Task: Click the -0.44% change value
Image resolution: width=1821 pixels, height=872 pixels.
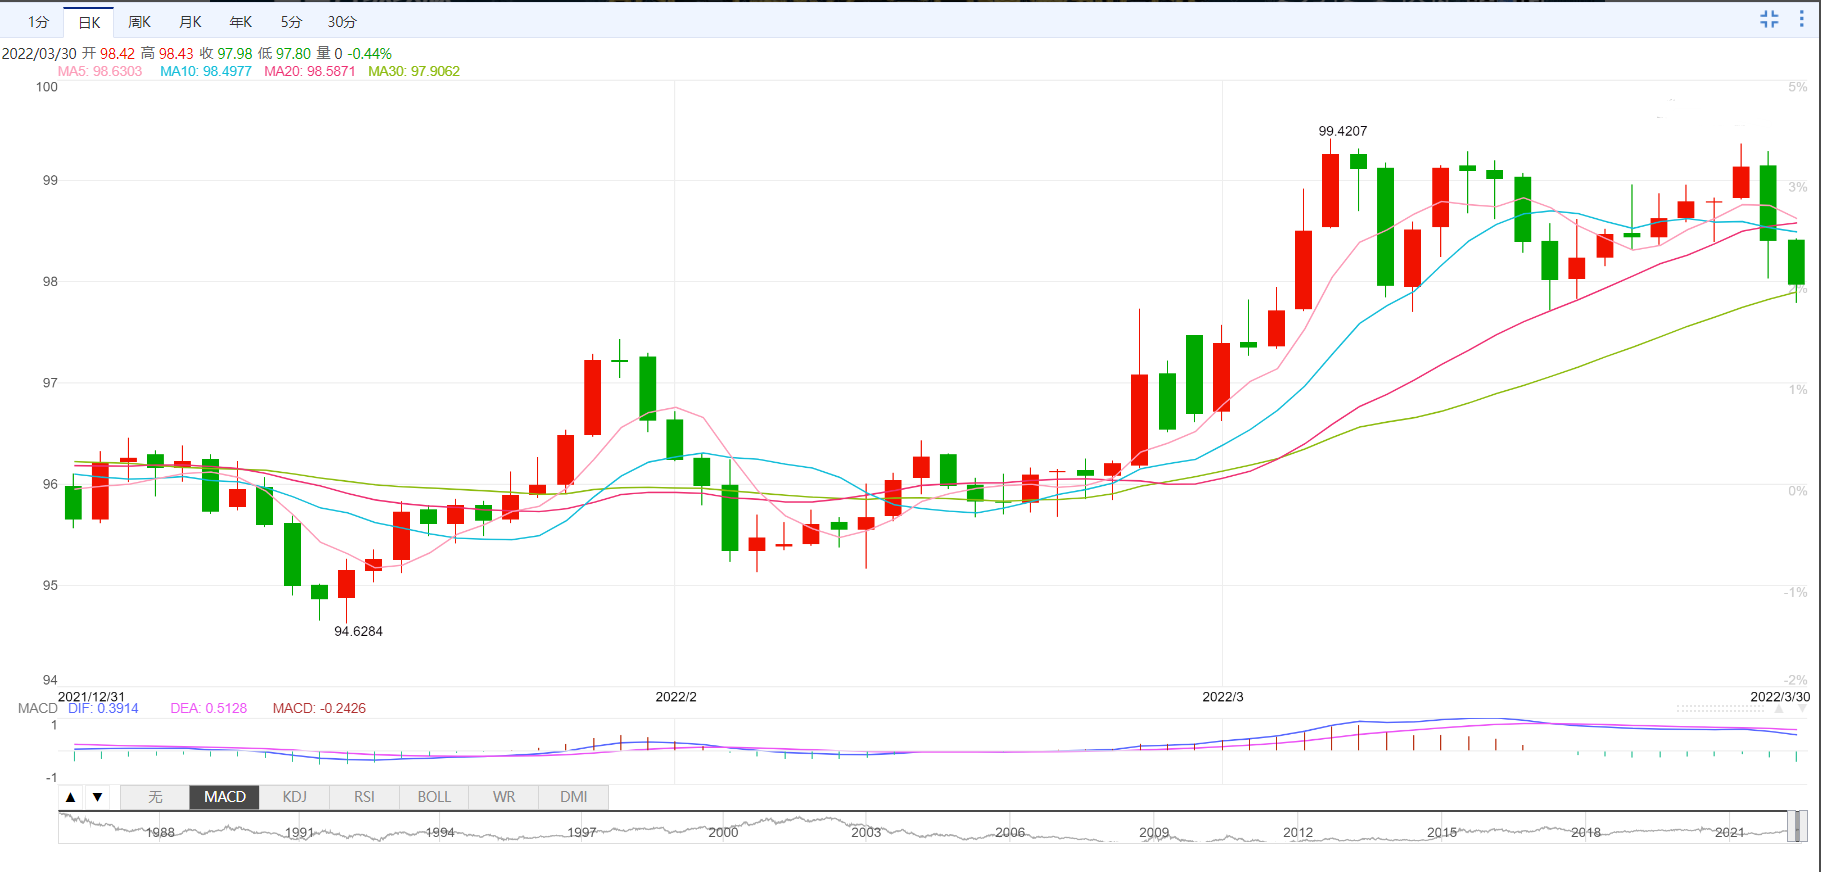Action: pyautogui.click(x=370, y=53)
